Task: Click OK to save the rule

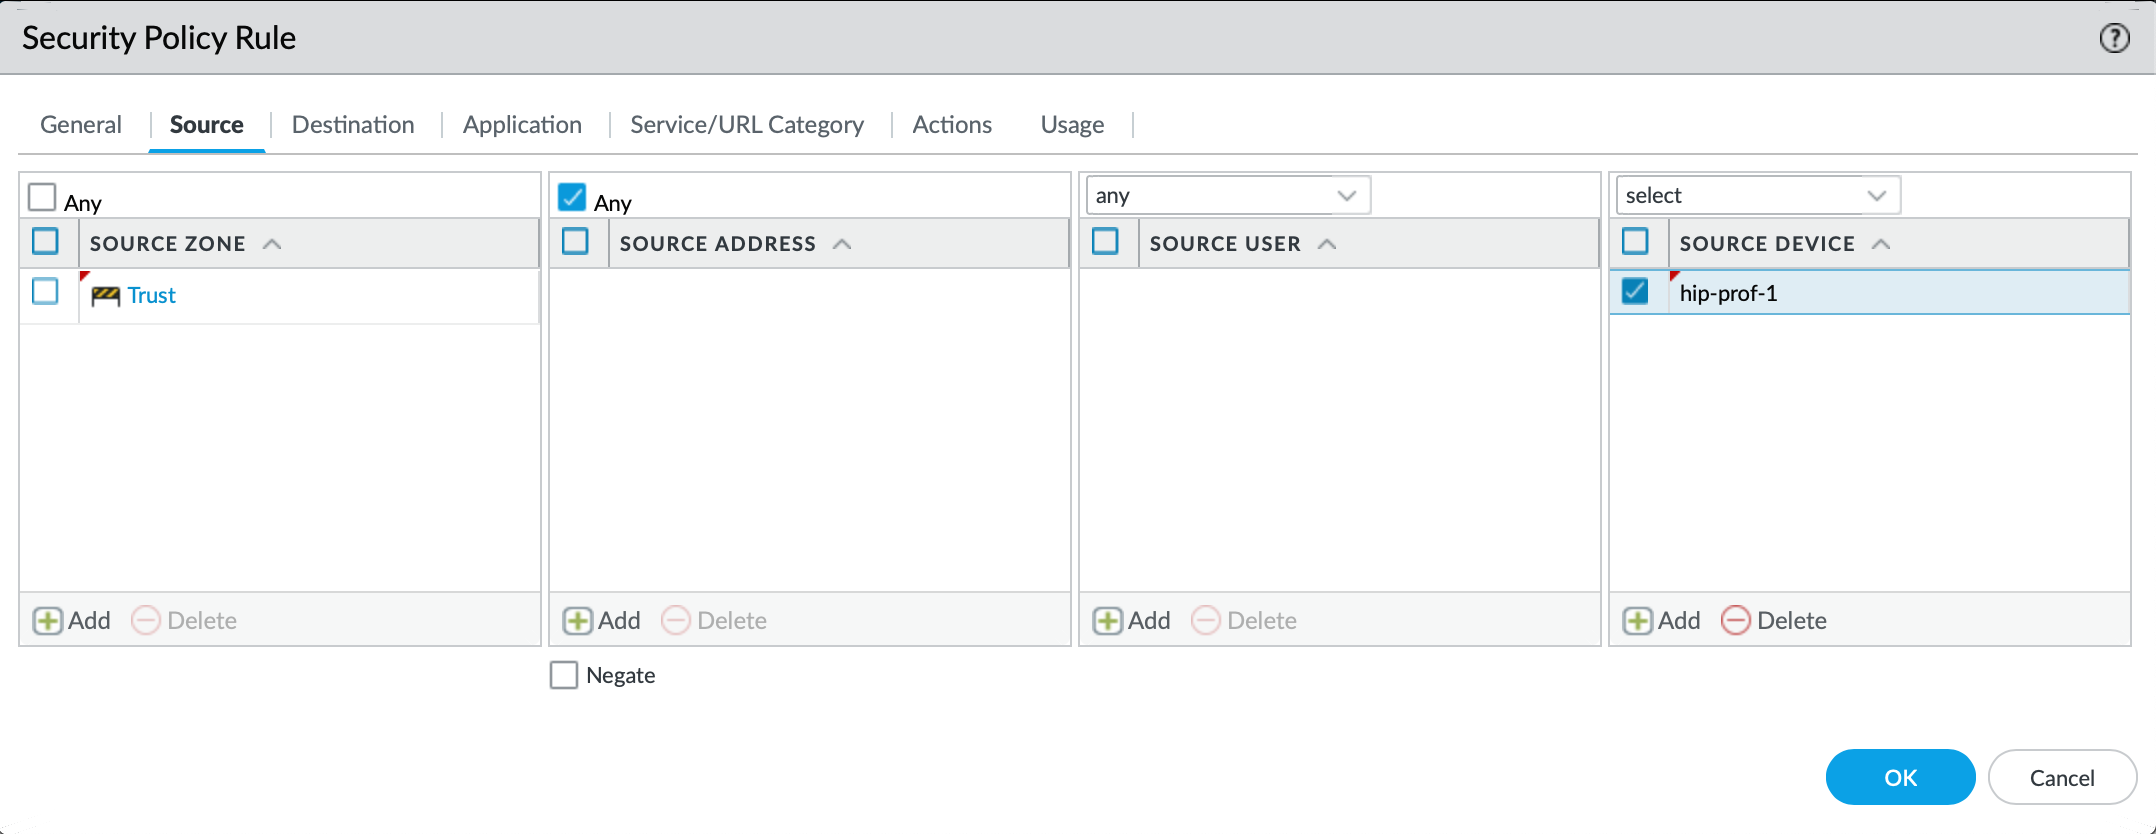Action: coord(1900,777)
